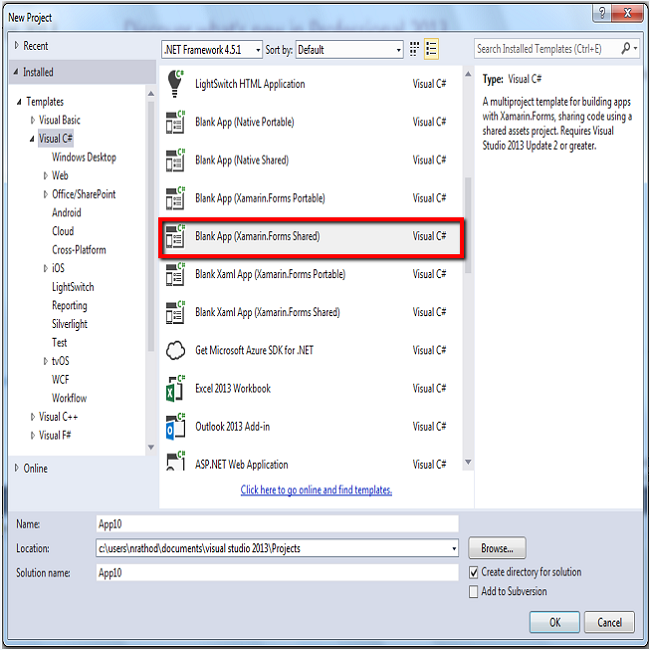
Task: Select the Cross-Platform category
Action: click(x=79, y=250)
